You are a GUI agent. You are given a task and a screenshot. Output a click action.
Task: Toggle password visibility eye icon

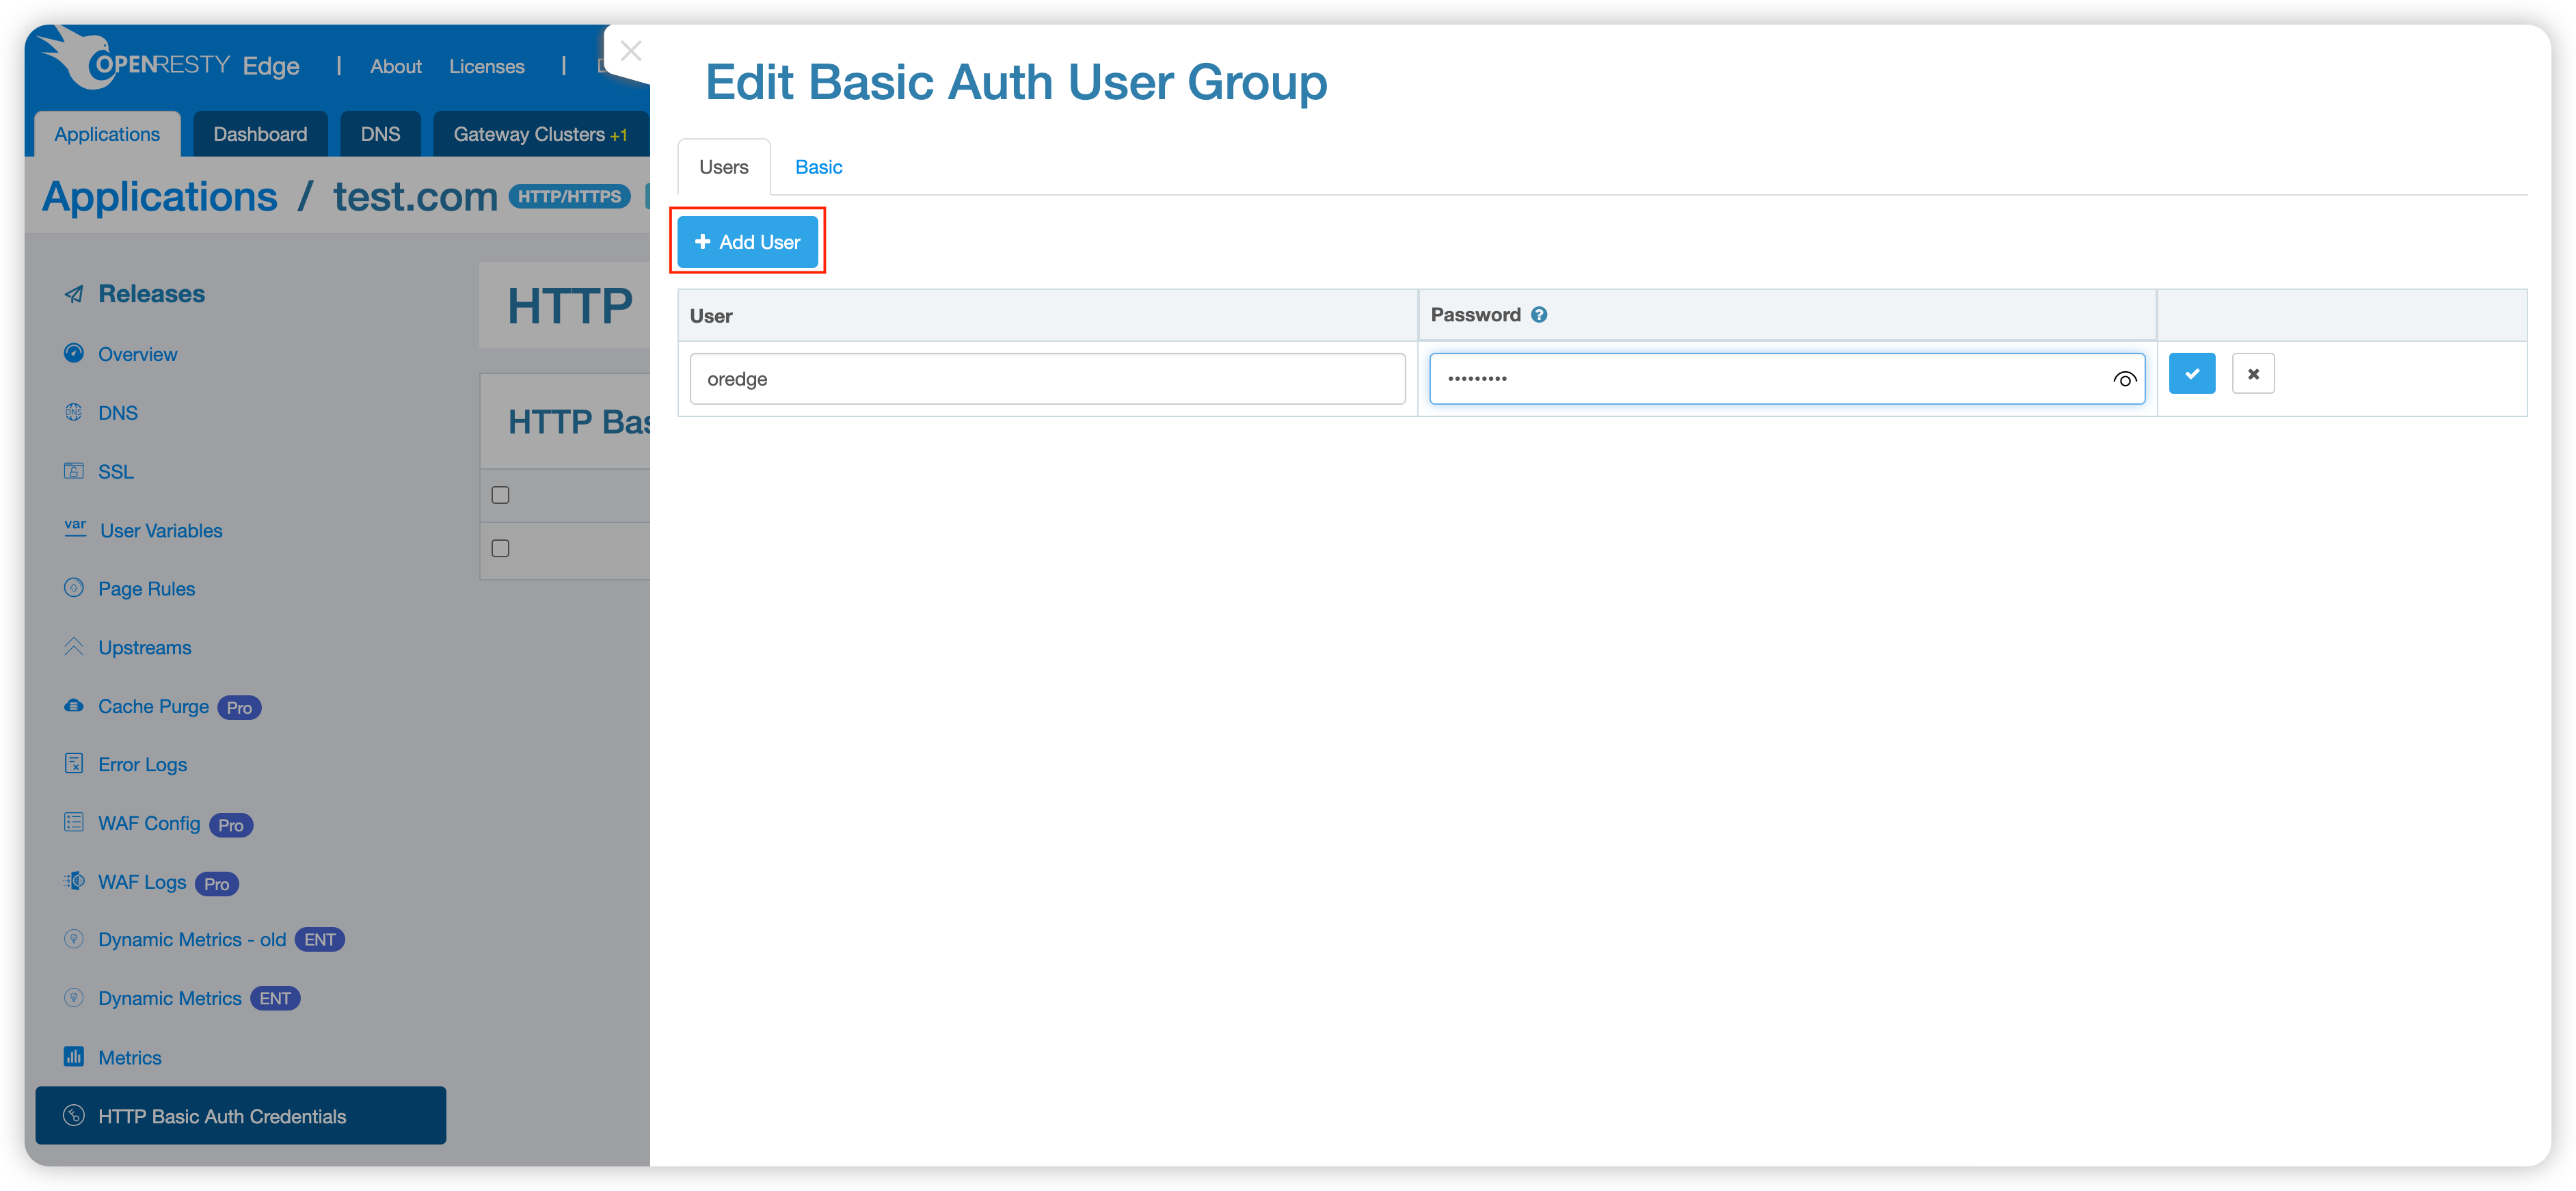(2124, 379)
